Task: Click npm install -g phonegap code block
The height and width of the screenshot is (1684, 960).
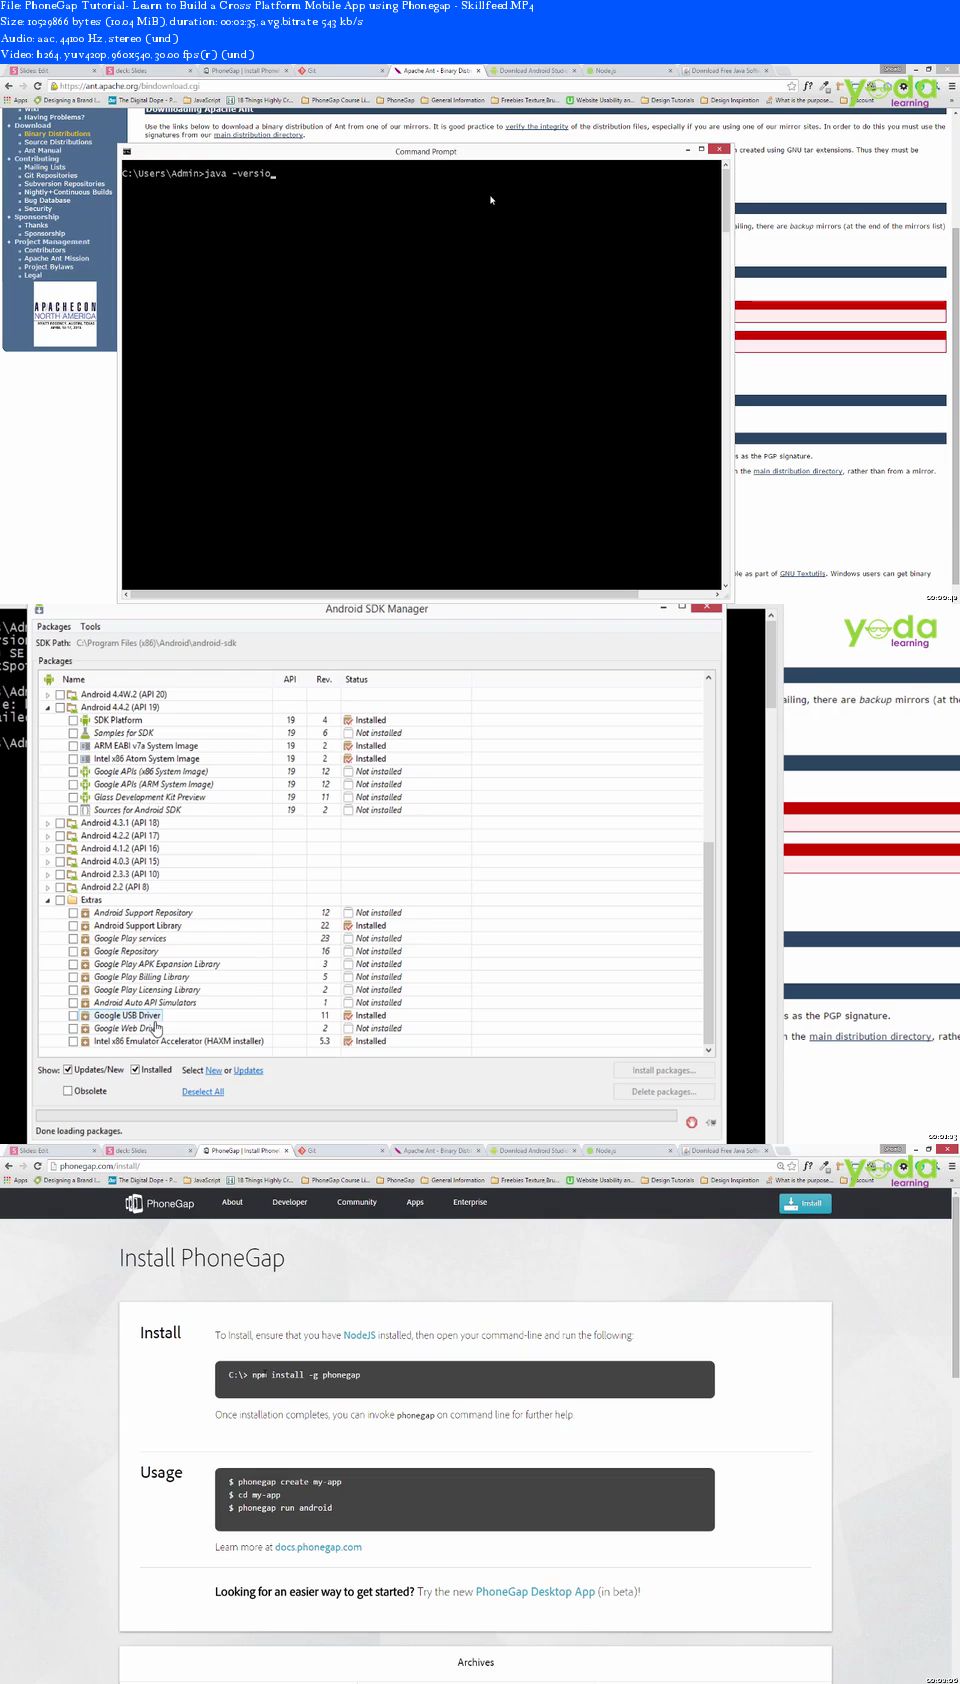Action: point(465,1379)
